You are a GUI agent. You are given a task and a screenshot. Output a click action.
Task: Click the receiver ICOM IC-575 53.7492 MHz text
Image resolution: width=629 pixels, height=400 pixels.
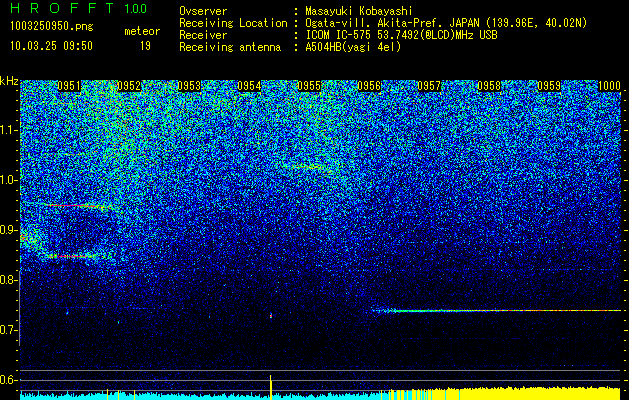tap(401, 35)
